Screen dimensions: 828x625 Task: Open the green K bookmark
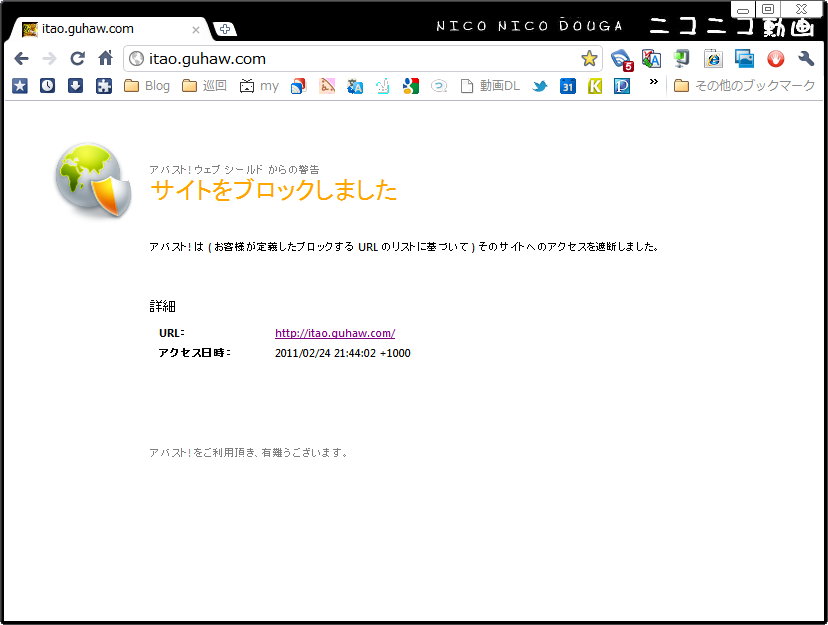[595, 86]
